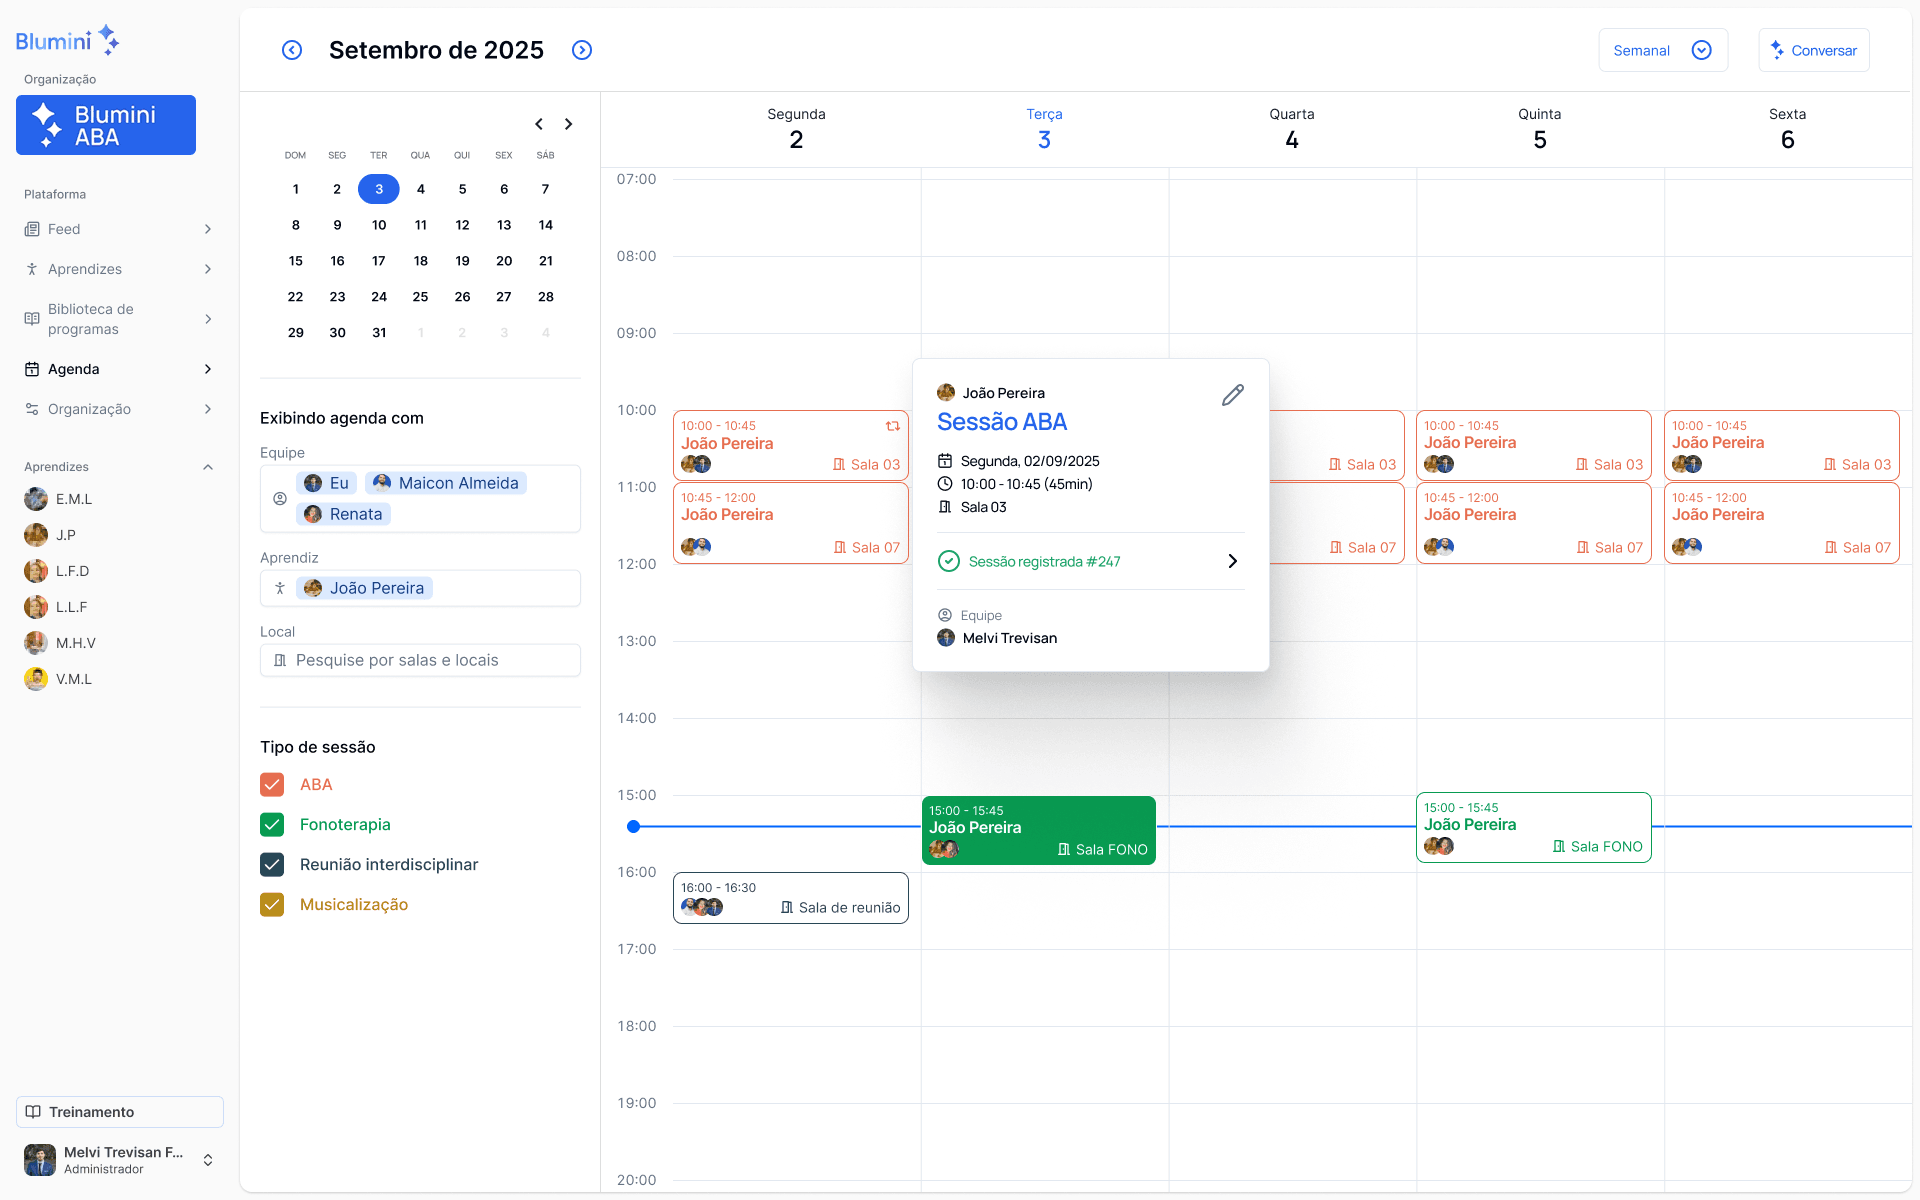Toggle off the Musicalização filter
1920x1200 pixels.
[271, 904]
